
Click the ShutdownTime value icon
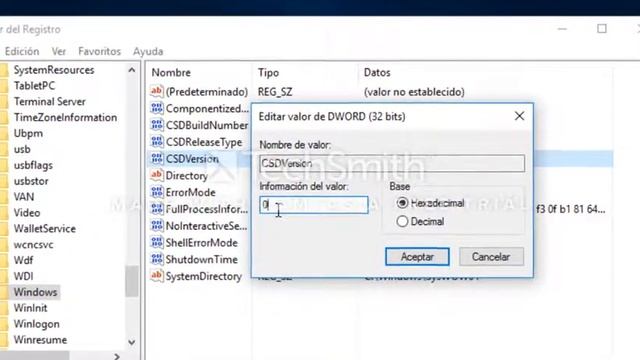pos(157,259)
